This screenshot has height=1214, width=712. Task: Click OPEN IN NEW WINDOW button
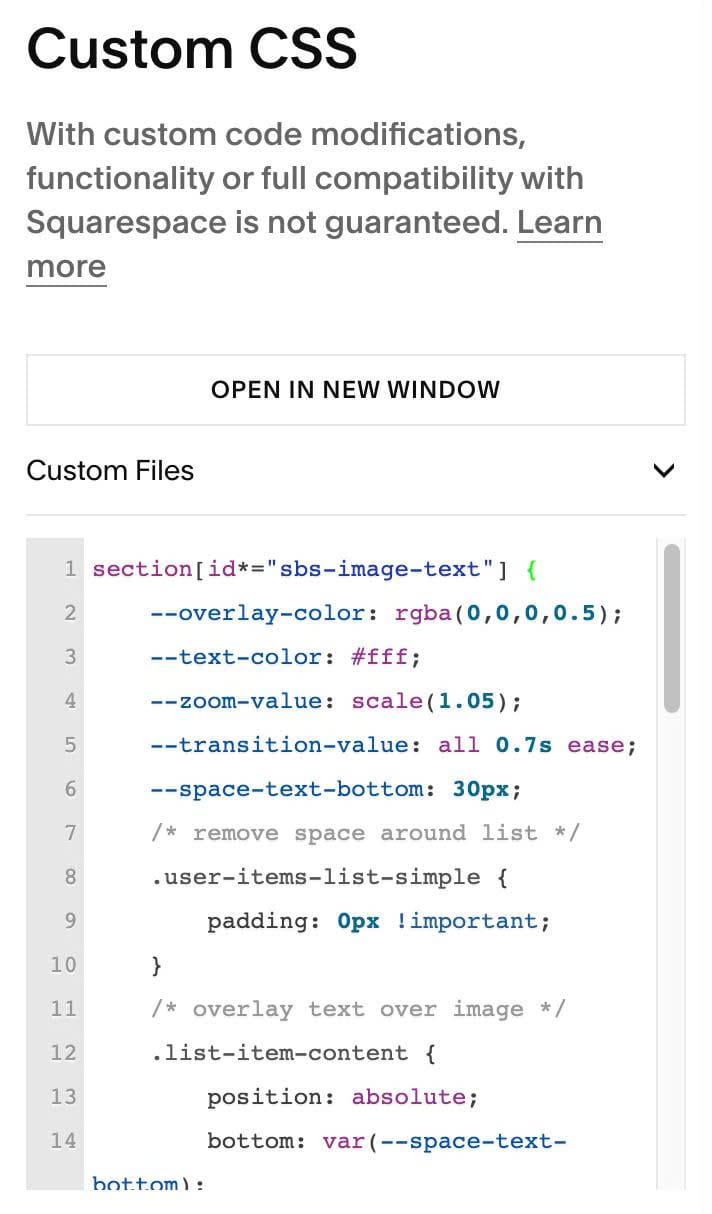click(356, 390)
